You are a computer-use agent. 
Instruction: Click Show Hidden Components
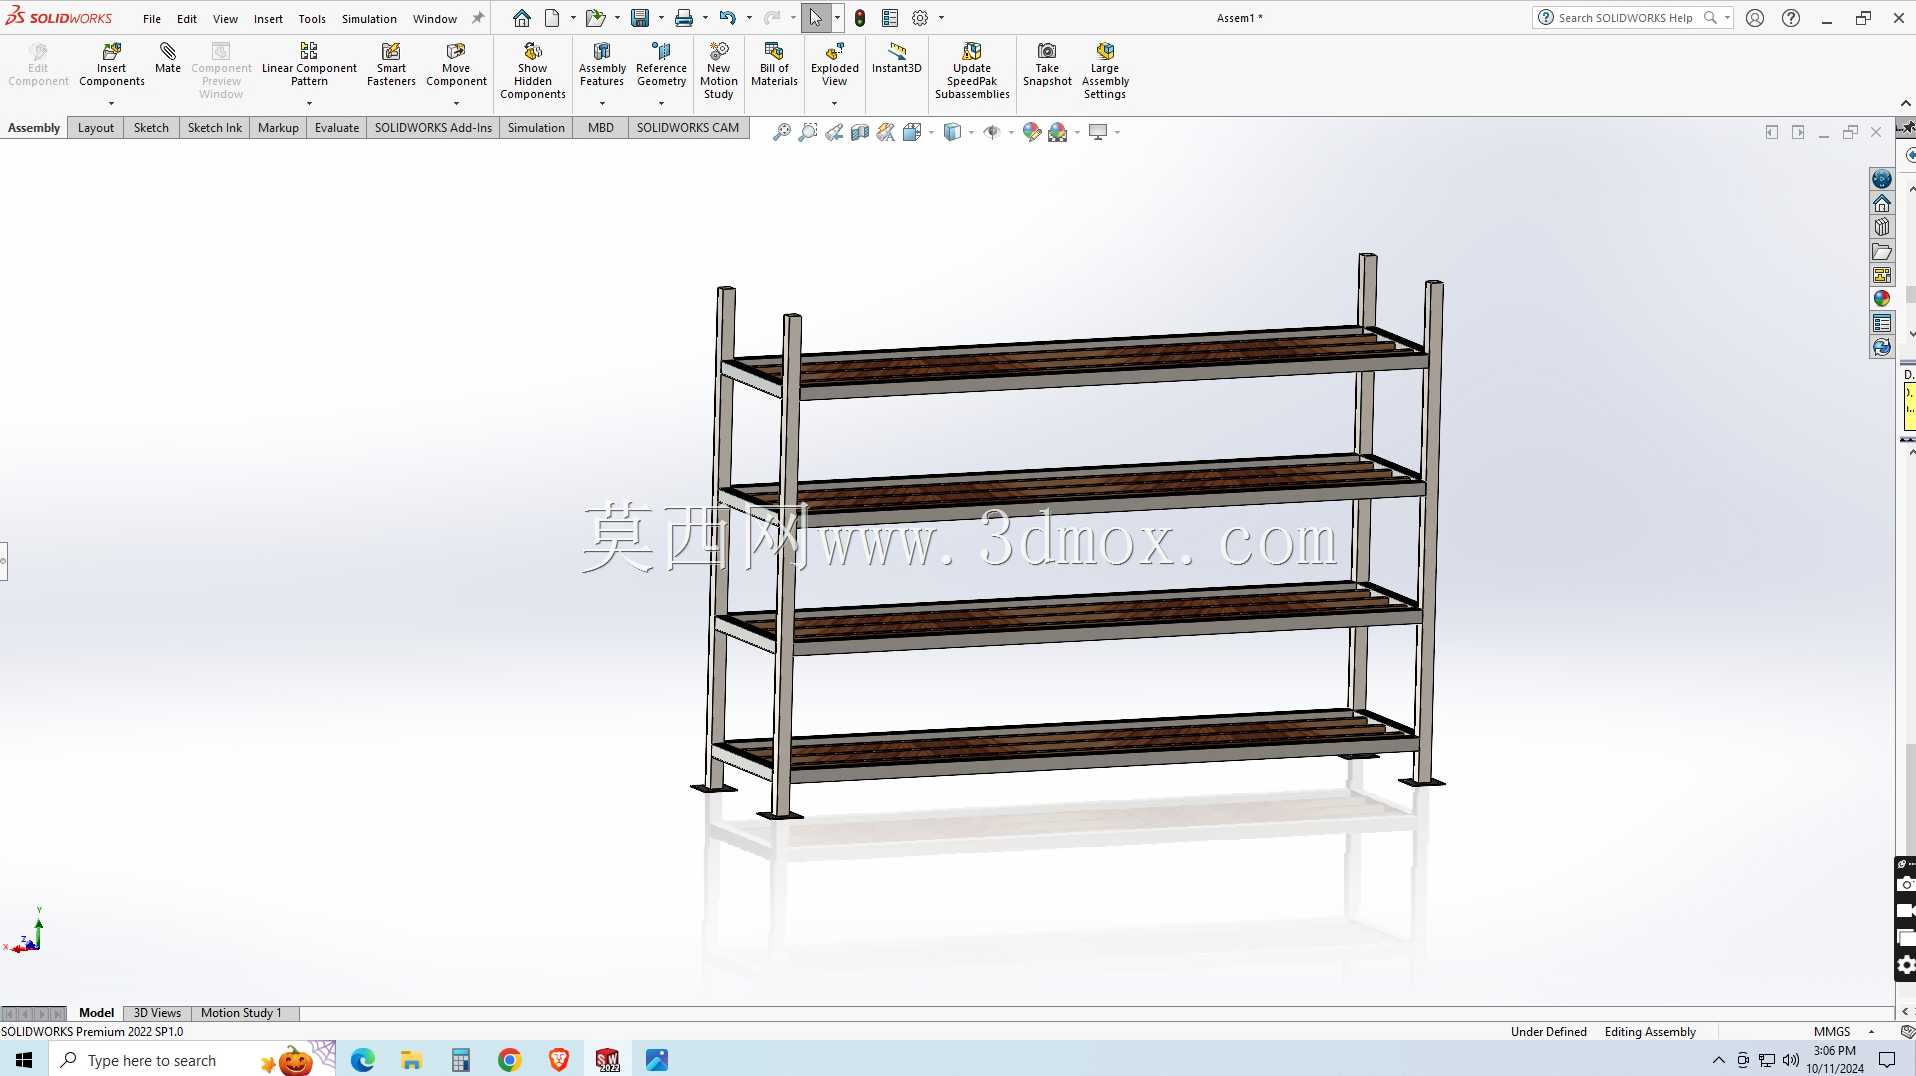pyautogui.click(x=533, y=70)
